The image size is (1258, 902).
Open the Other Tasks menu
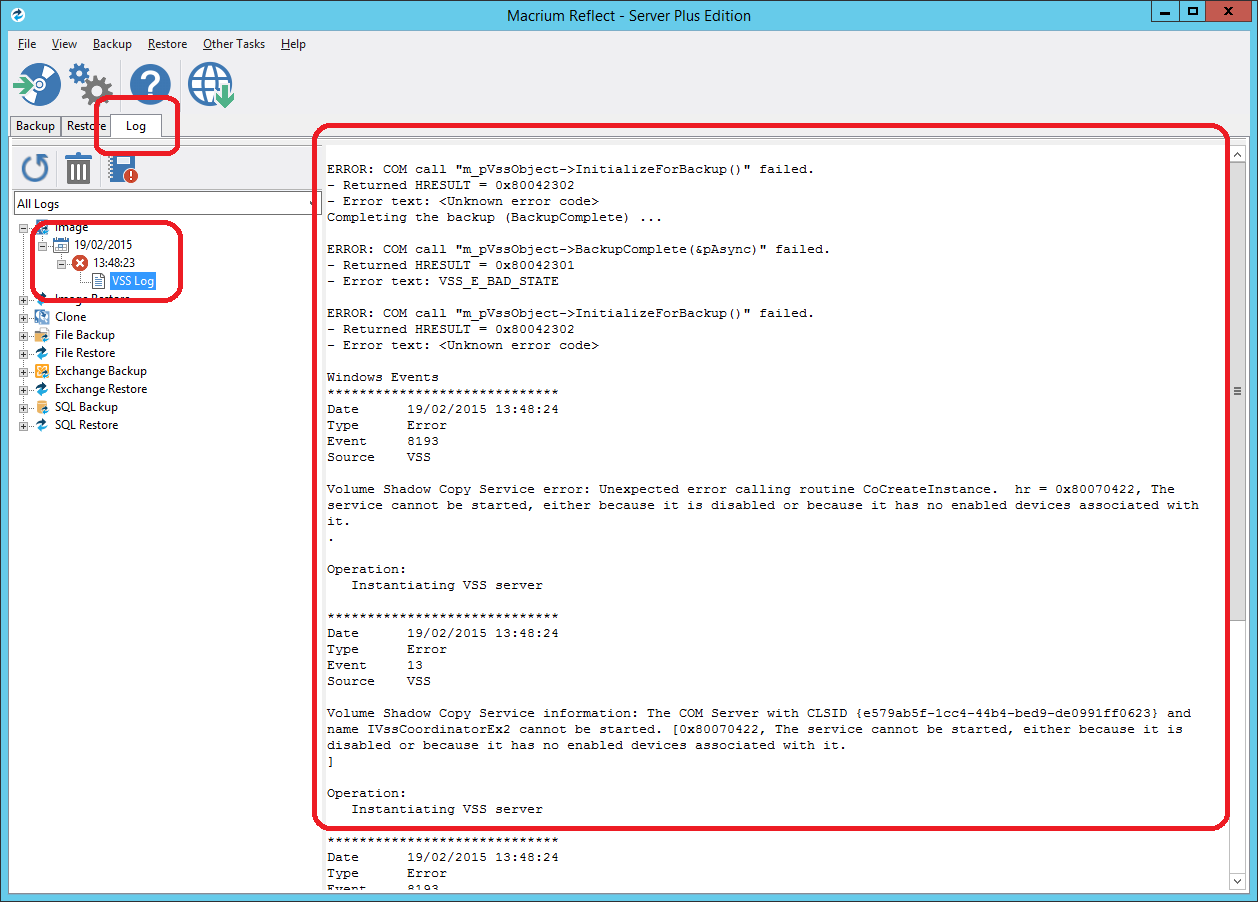233,44
